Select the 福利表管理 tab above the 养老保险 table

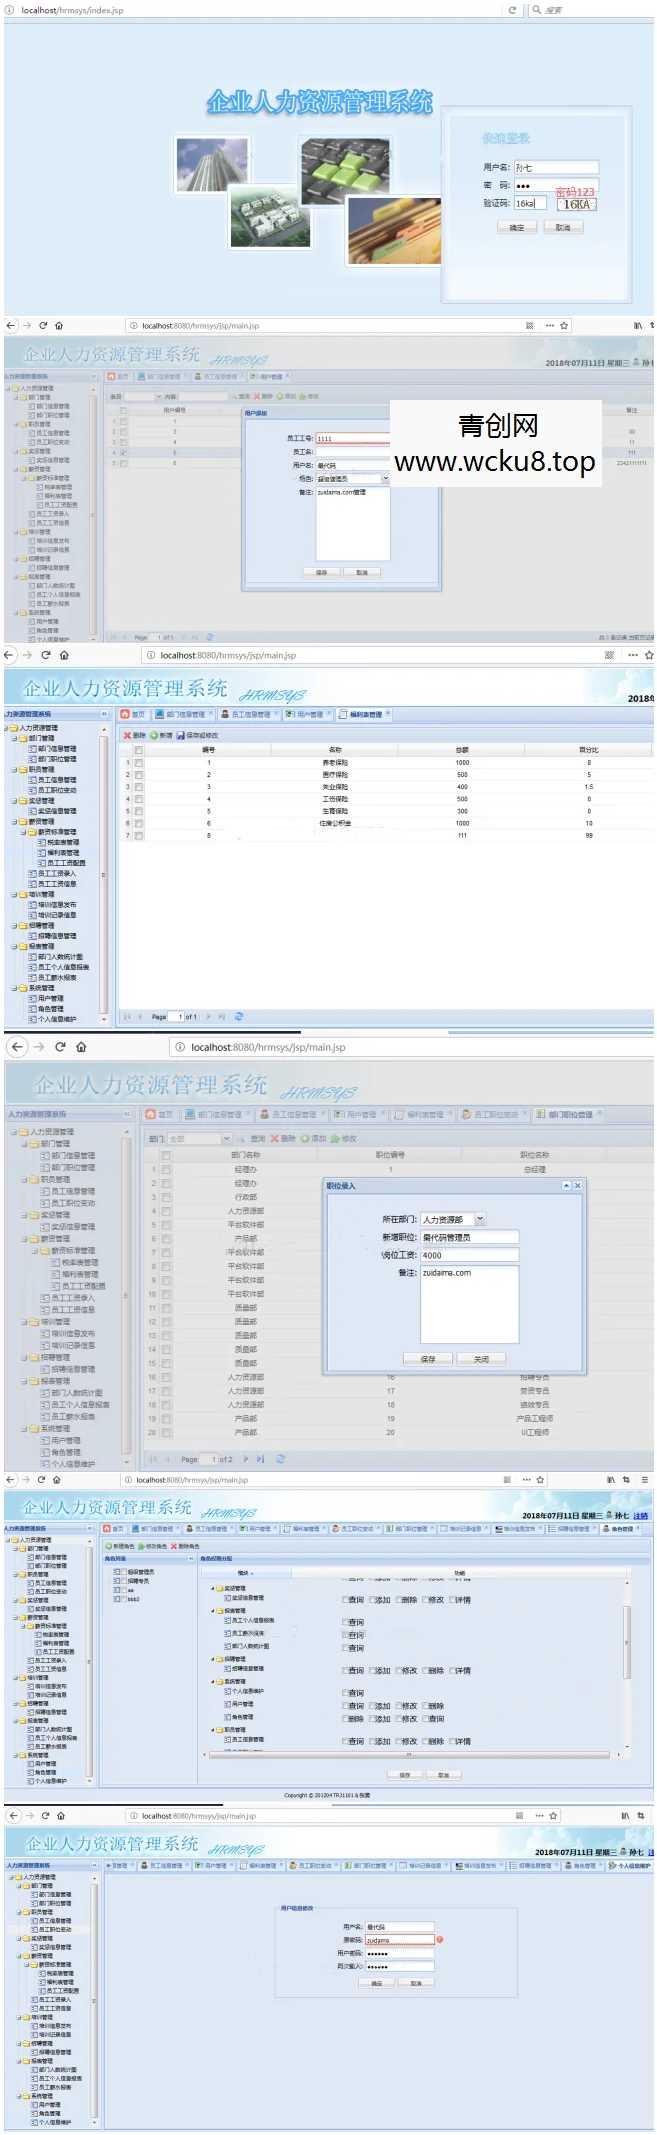click(366, 714)
